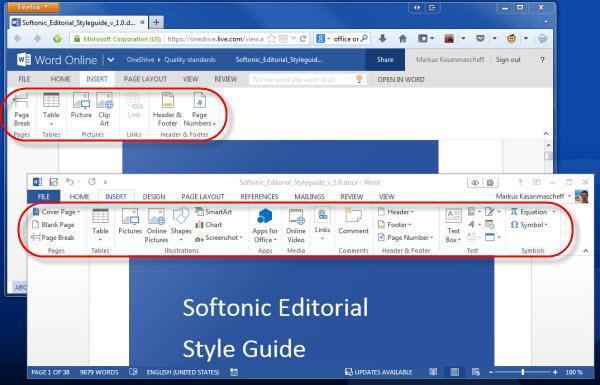Insert a Blank Page in desktop Word

(x=54, y=225)
